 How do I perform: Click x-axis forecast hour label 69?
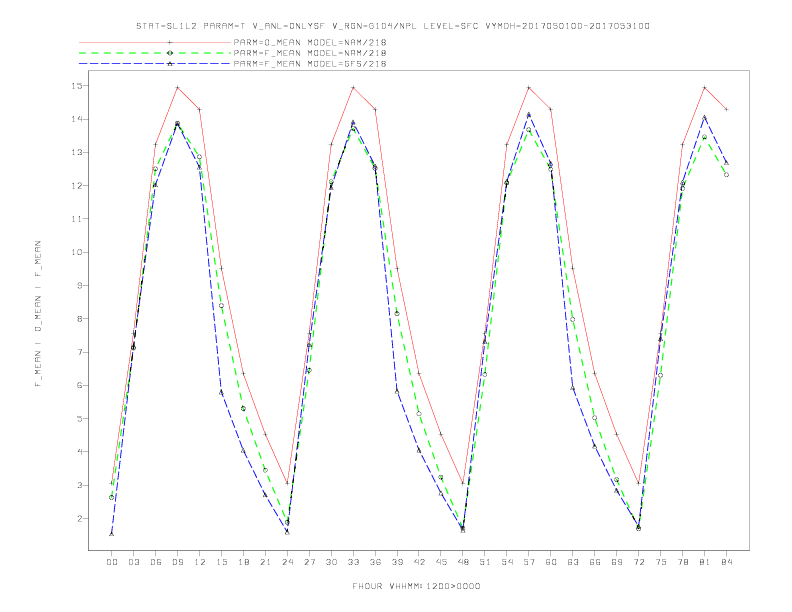coord(617,562)
